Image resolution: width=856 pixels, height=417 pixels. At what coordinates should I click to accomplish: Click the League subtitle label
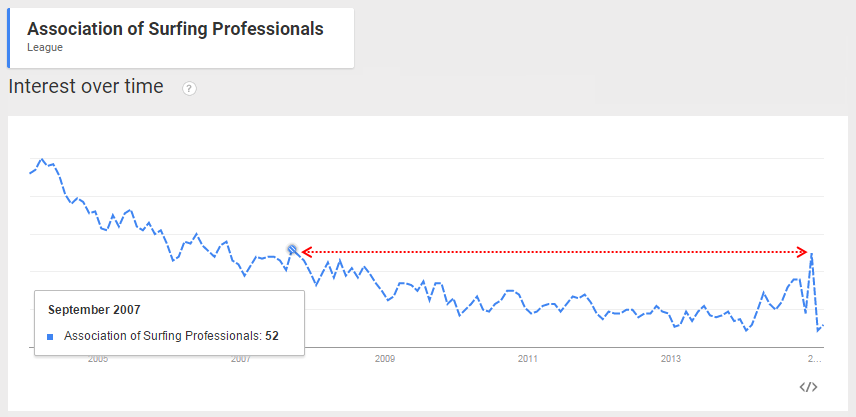[x=45, y=47]
